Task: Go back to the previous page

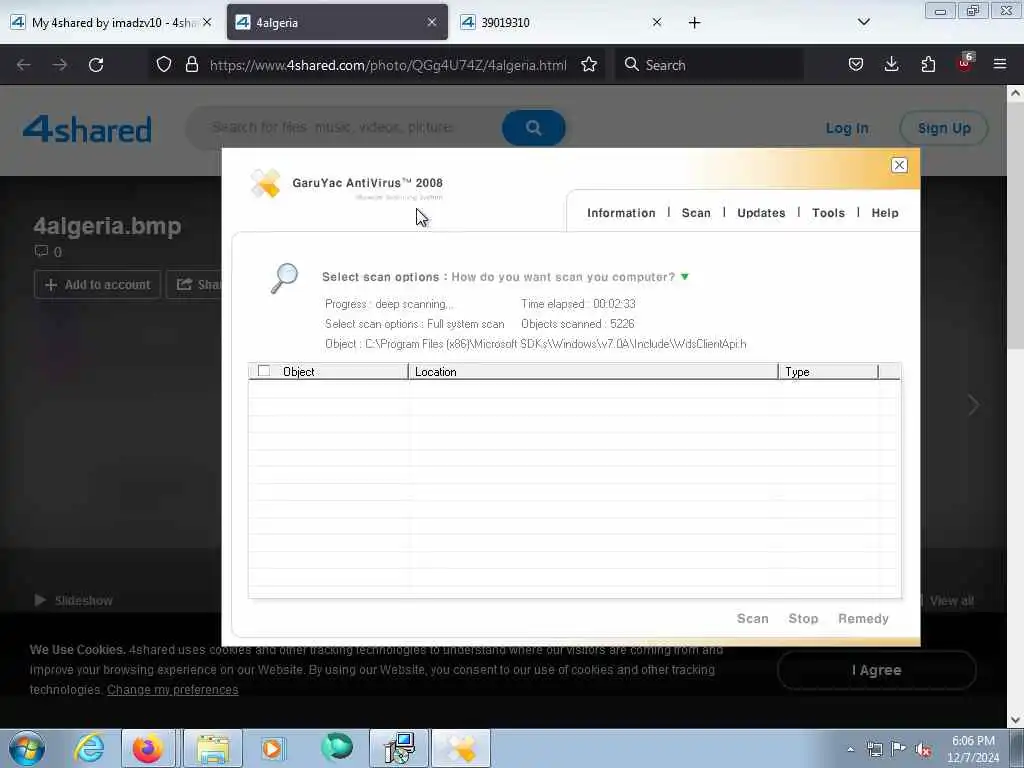Action: [x=24, y=65]
